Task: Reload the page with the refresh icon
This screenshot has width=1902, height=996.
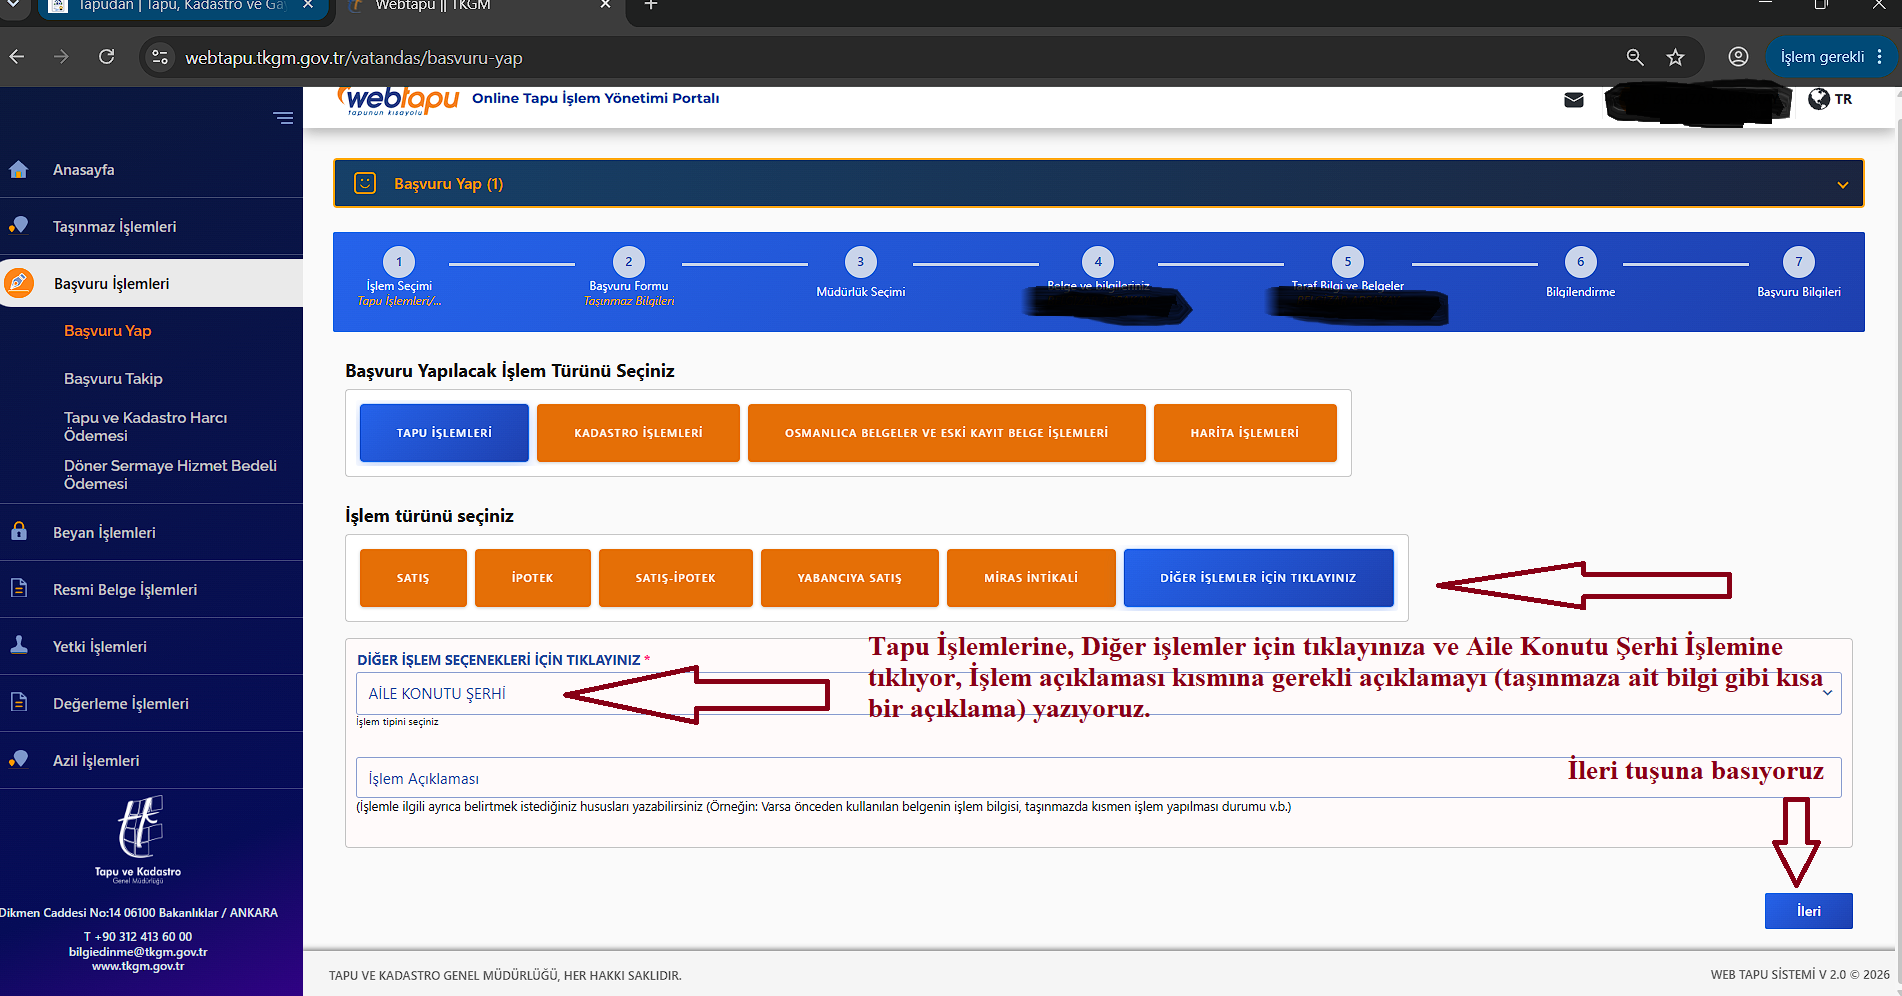Action: (x=107, y=57)
